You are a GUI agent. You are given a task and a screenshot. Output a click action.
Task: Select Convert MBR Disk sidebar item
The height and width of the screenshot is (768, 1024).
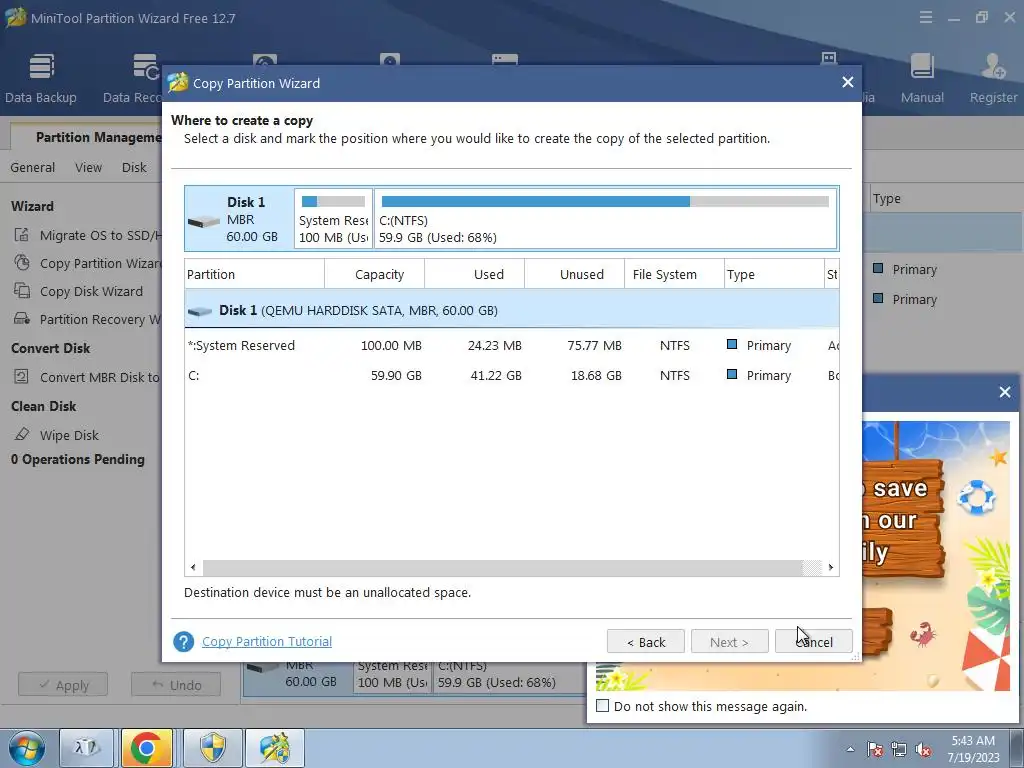[88, 377]
